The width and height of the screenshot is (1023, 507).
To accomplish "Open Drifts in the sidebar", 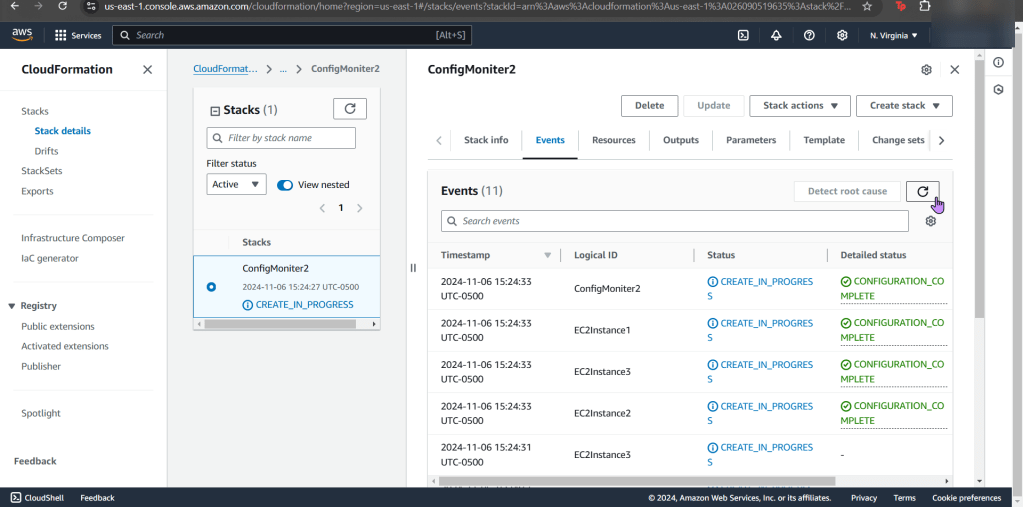I will tap(46, 151).
